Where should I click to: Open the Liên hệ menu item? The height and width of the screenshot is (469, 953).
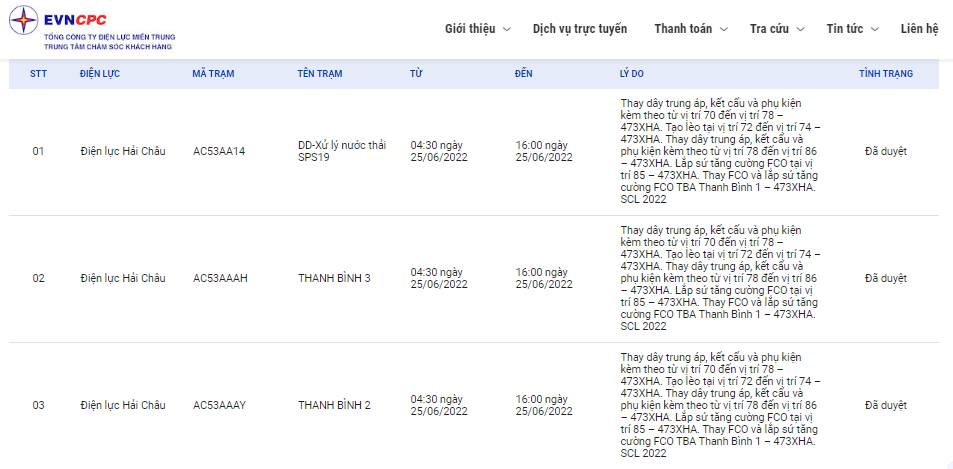[920, 29]
